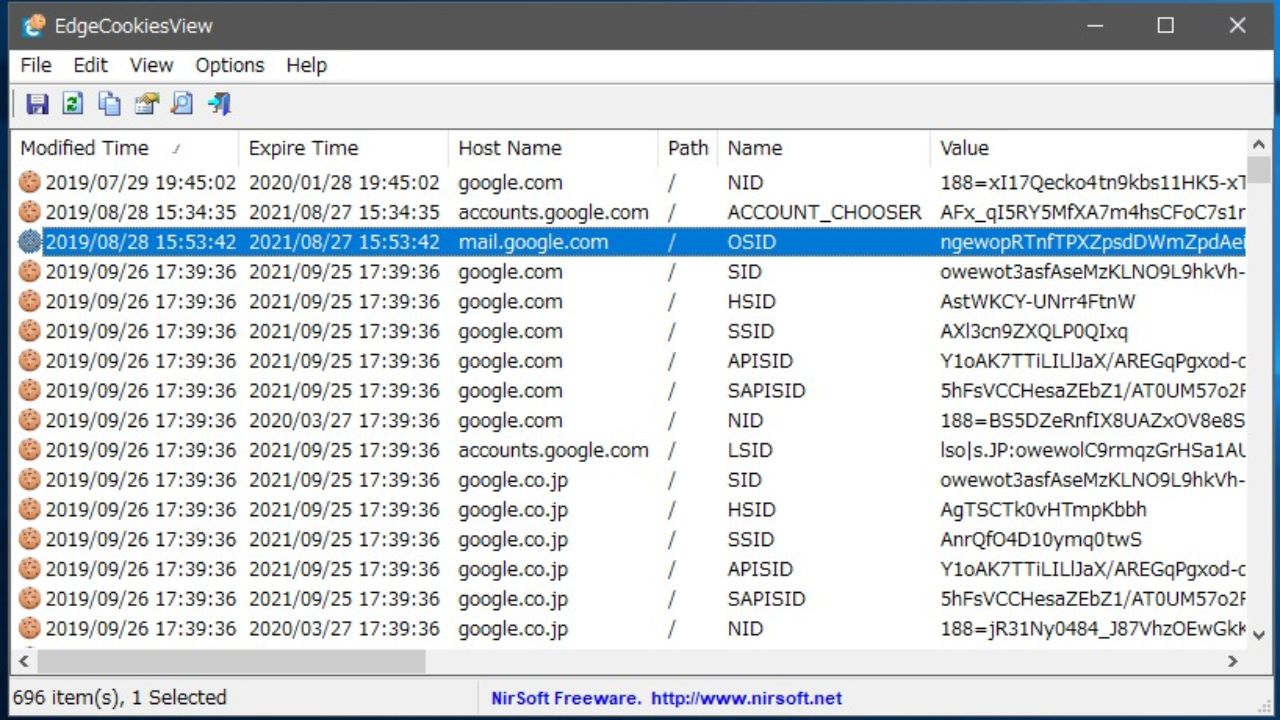Screen dimensions: 1280x720
Task: Click the Exit toolbar icon
Action: (219, 103)
